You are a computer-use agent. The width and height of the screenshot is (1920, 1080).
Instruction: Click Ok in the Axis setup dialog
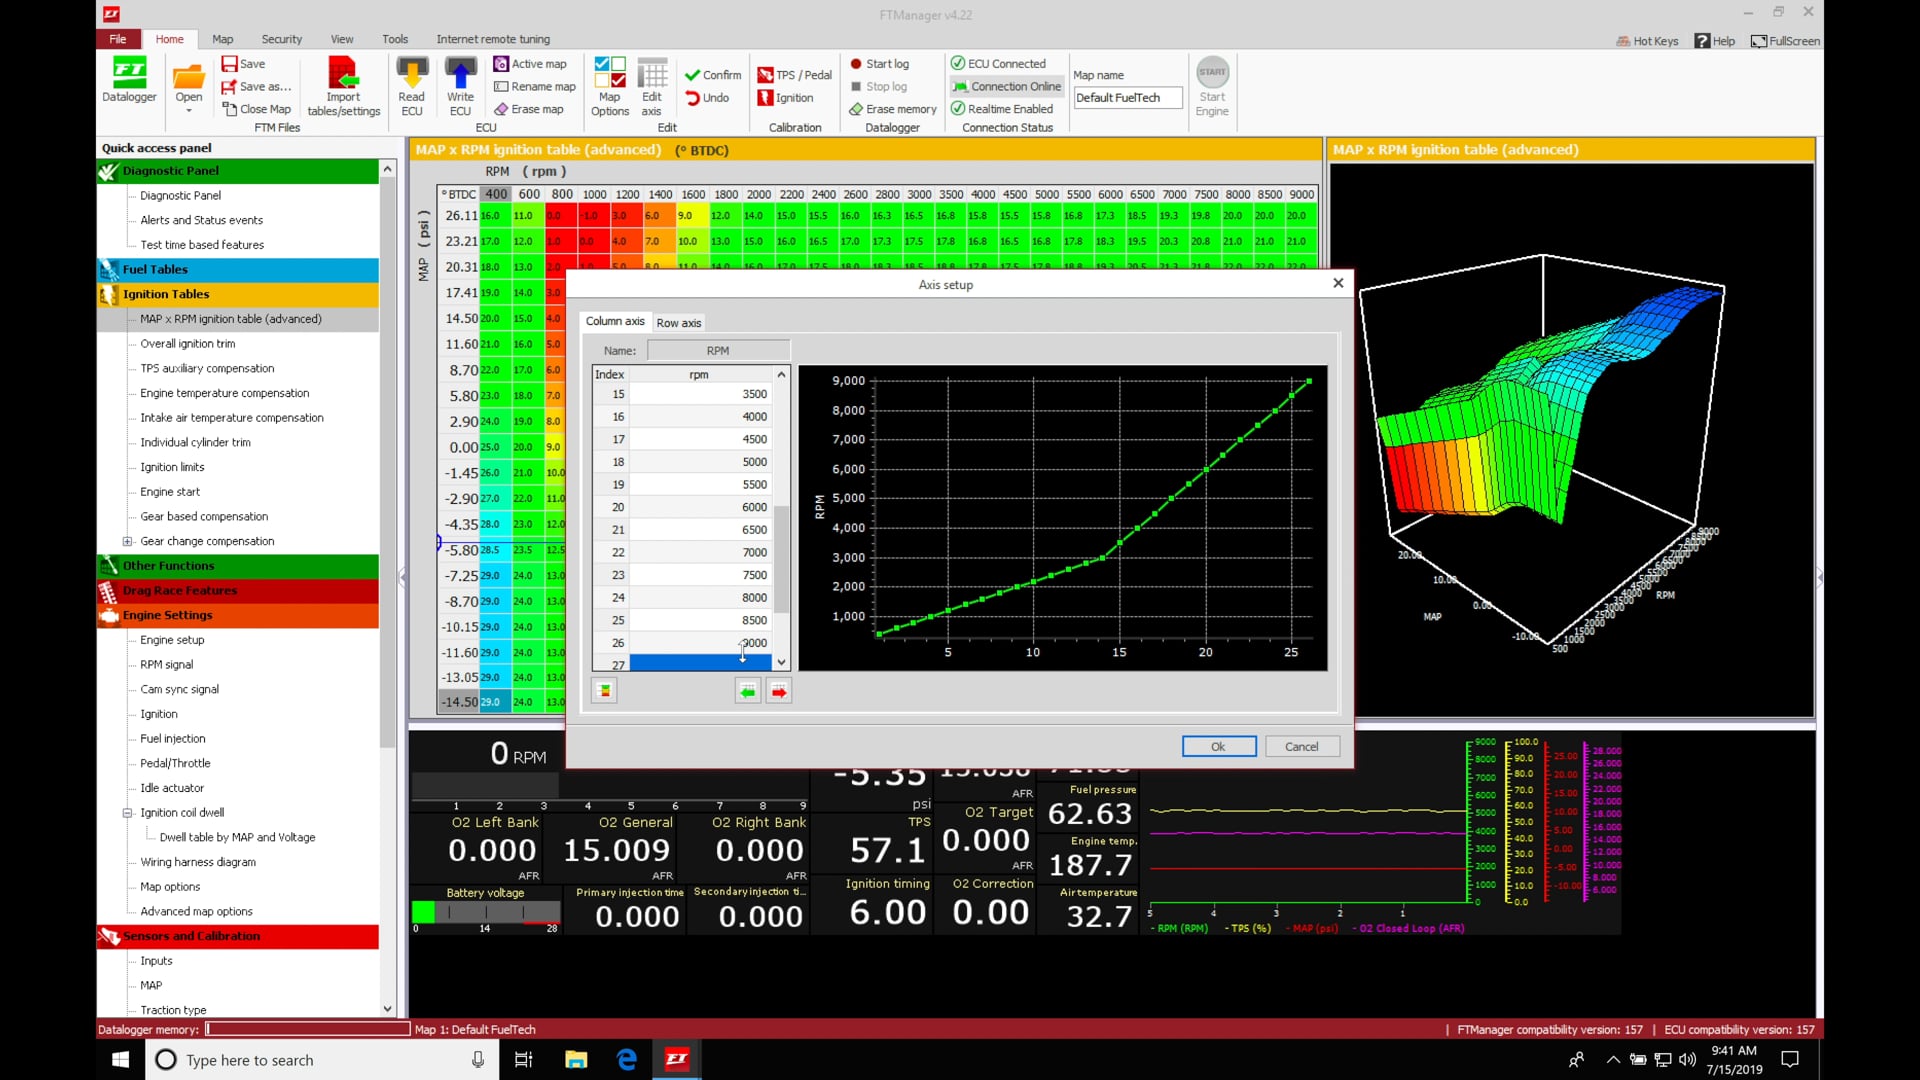coord(1218,746)
